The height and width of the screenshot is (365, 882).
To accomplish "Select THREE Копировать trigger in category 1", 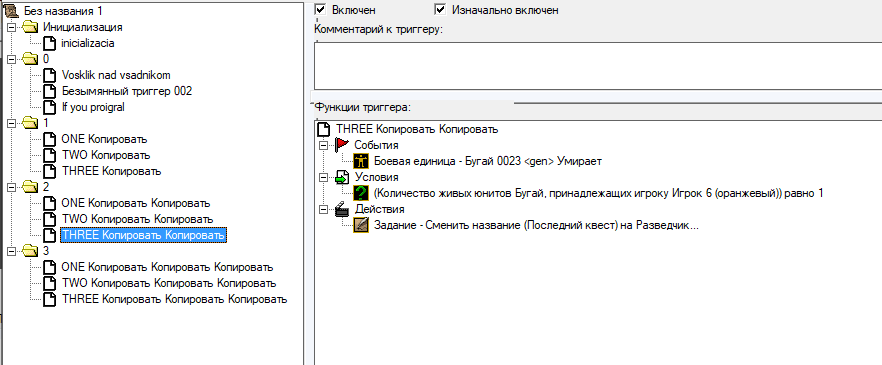I will tap(111, 171).
